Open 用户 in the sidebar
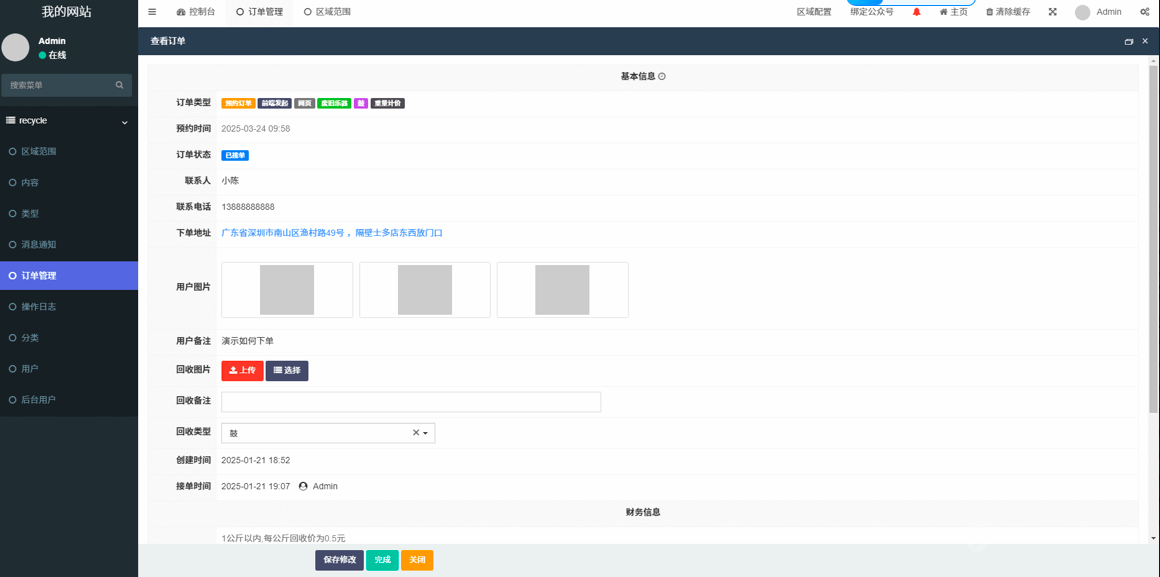Viewport: 1160px width, 577px height. tap(69, 369)
